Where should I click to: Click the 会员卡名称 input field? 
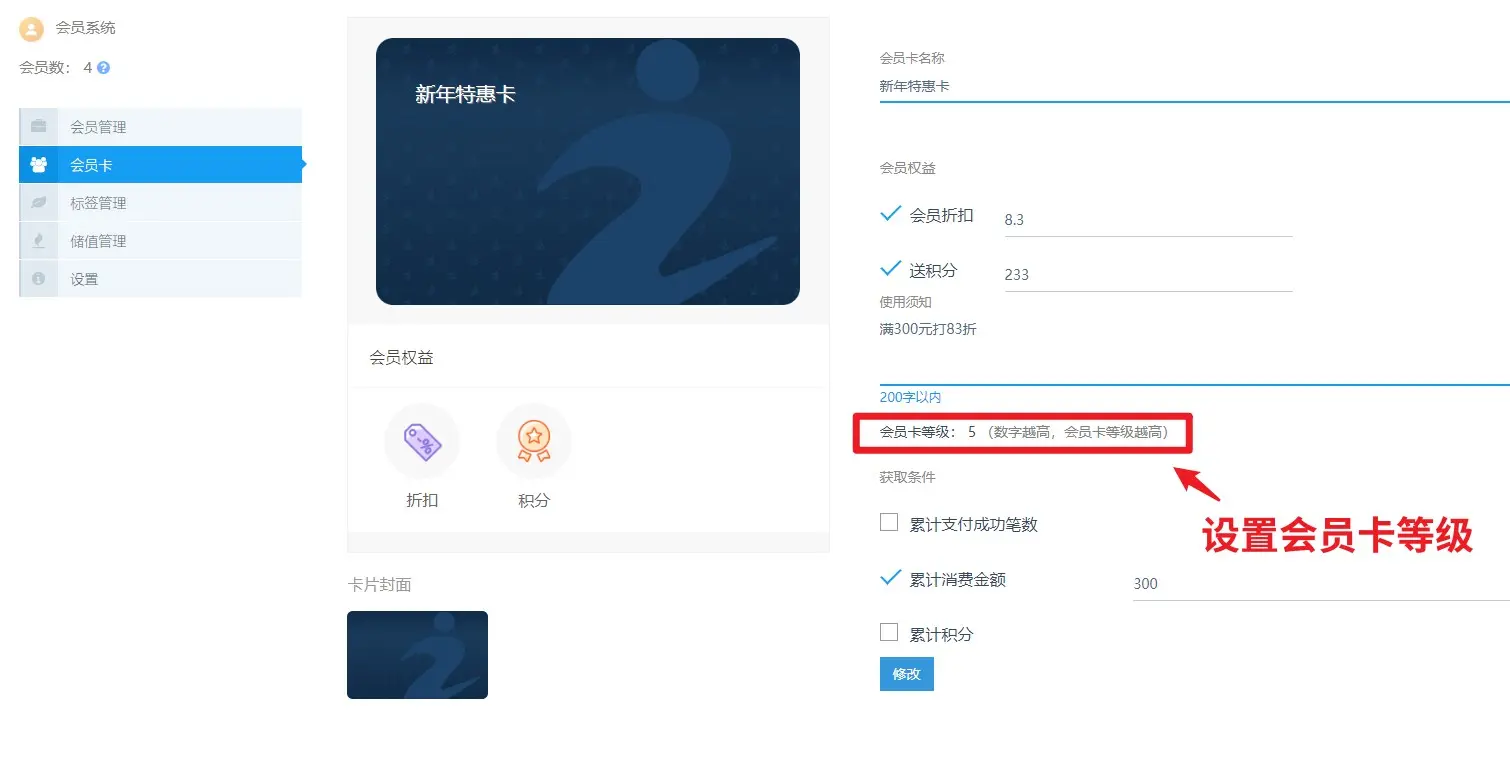(x=1190, y=87)
